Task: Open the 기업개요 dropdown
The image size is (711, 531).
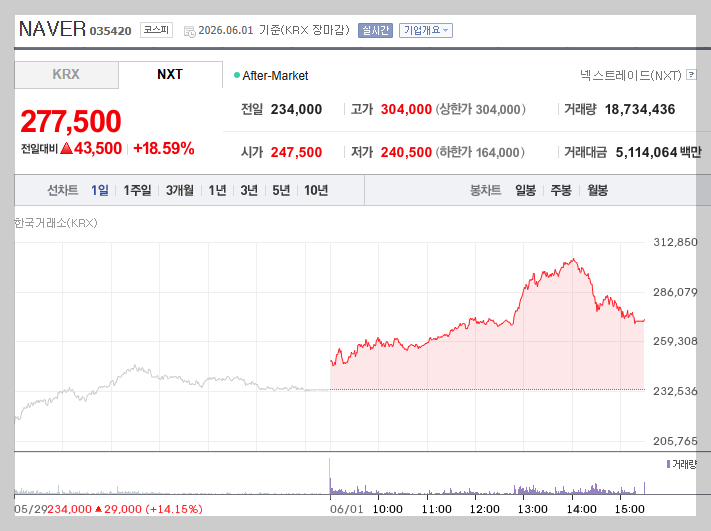Action: pos(426,30)
